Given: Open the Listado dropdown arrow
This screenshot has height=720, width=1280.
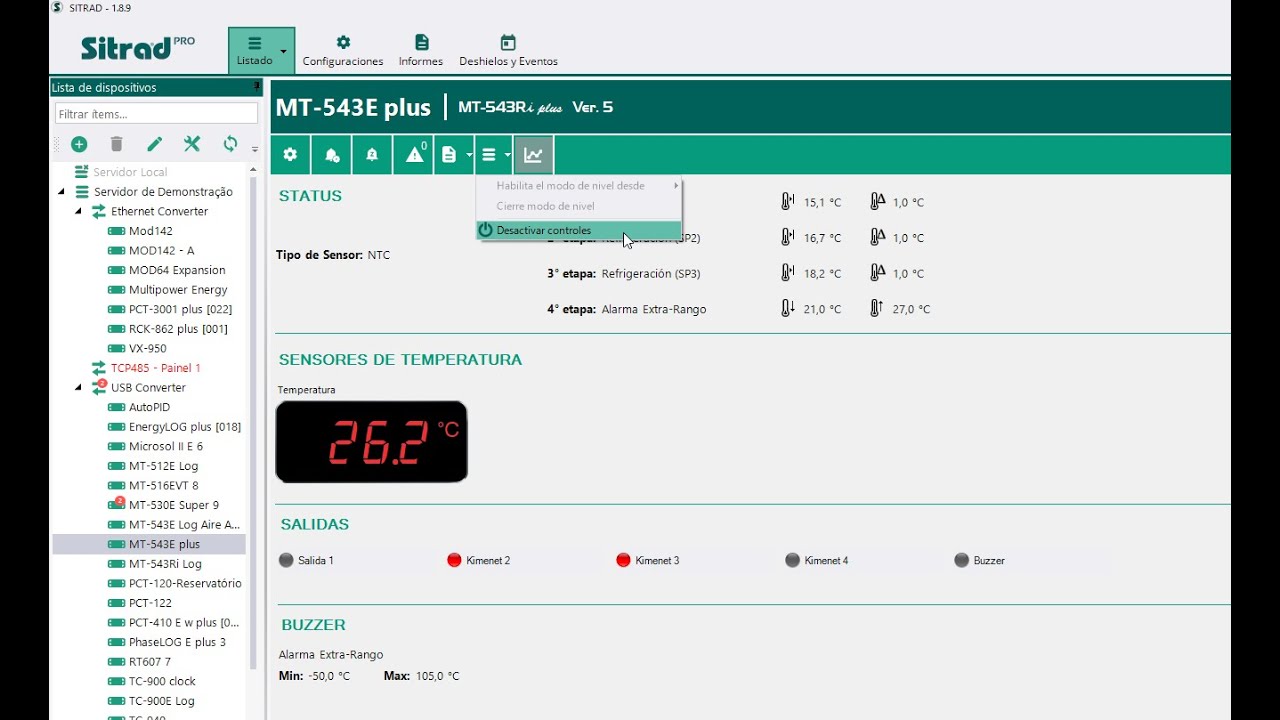Looking at the screenshot, I should pos(284,50).
